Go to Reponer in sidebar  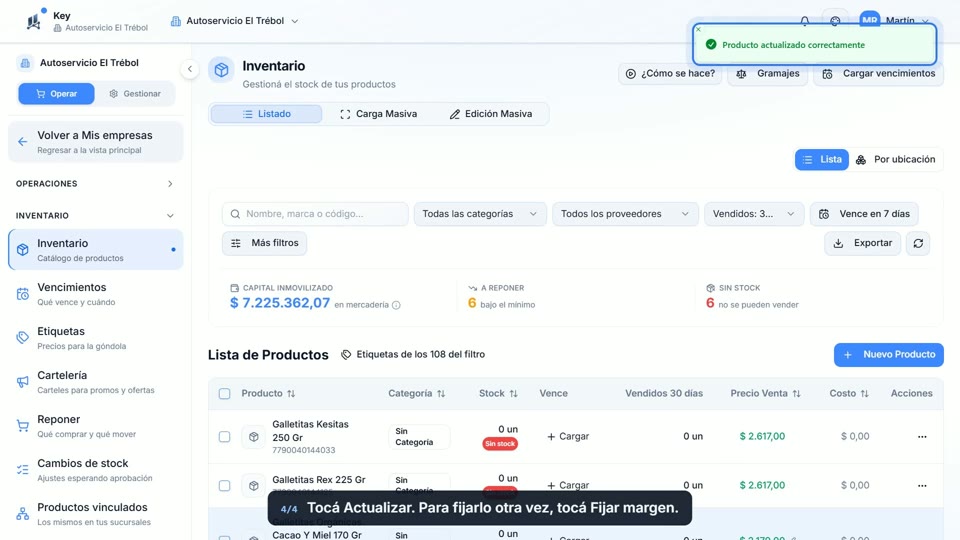pos(96,426)
